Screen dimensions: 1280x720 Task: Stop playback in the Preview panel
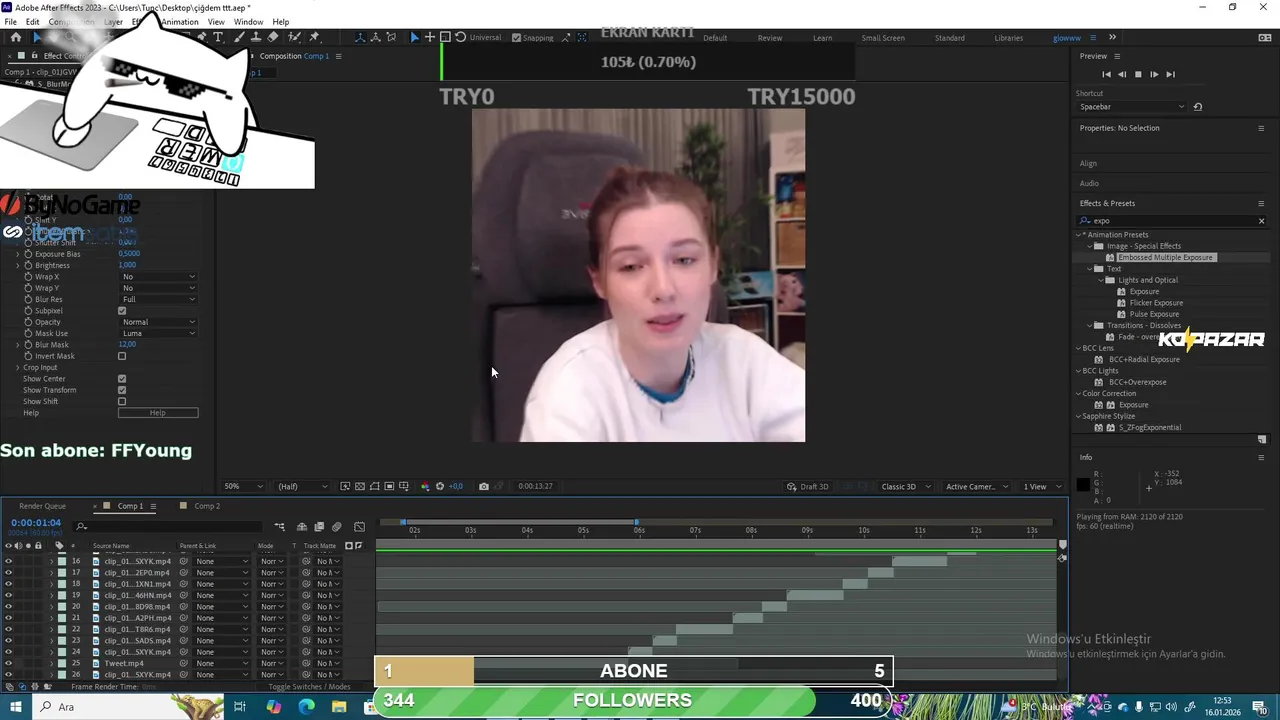[x=1138, y=74]
